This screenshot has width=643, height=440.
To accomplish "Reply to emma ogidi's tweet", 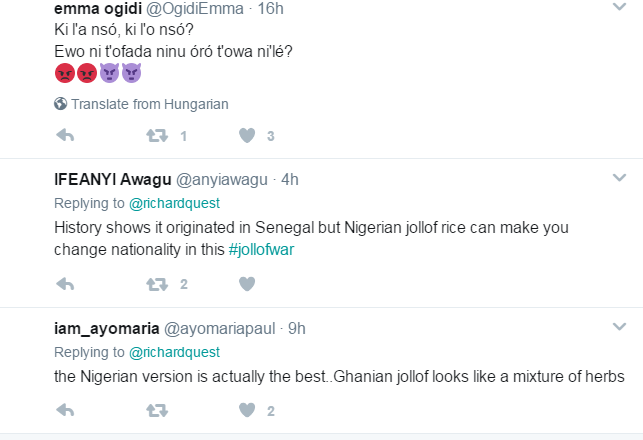I will tap(65, 135).
